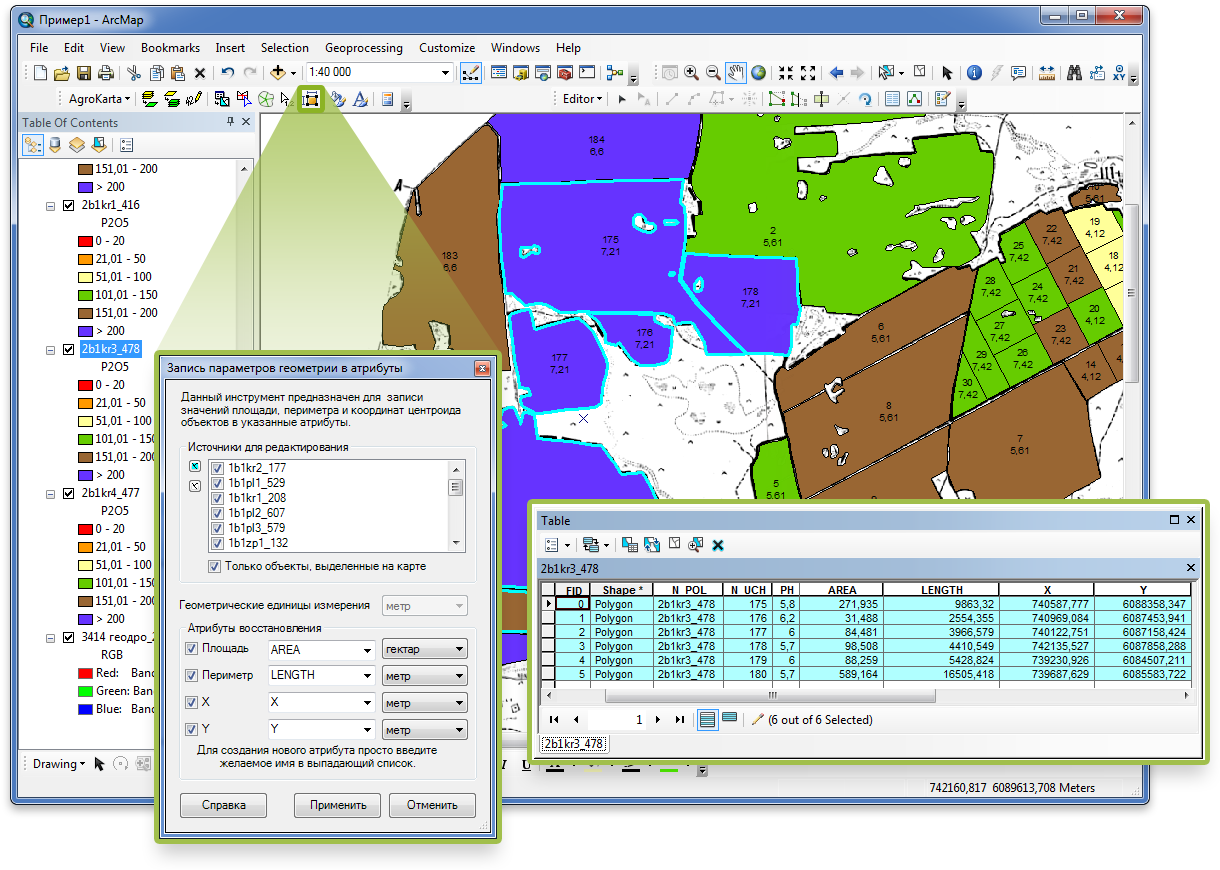Select the Identify info tool
The width and height of the screenshot is (1220, 870).
click(x=974, y=73)
